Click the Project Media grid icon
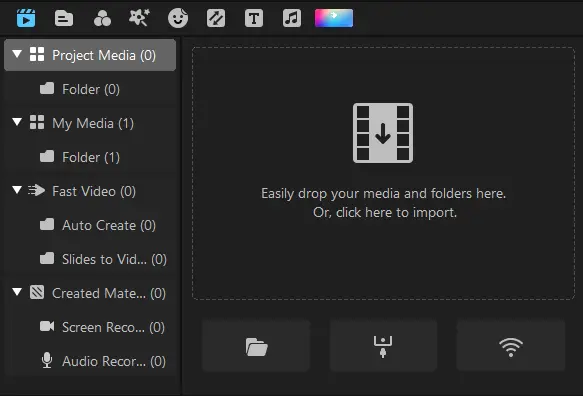Screen dimensions: 583x396 (x=37, y=54)
